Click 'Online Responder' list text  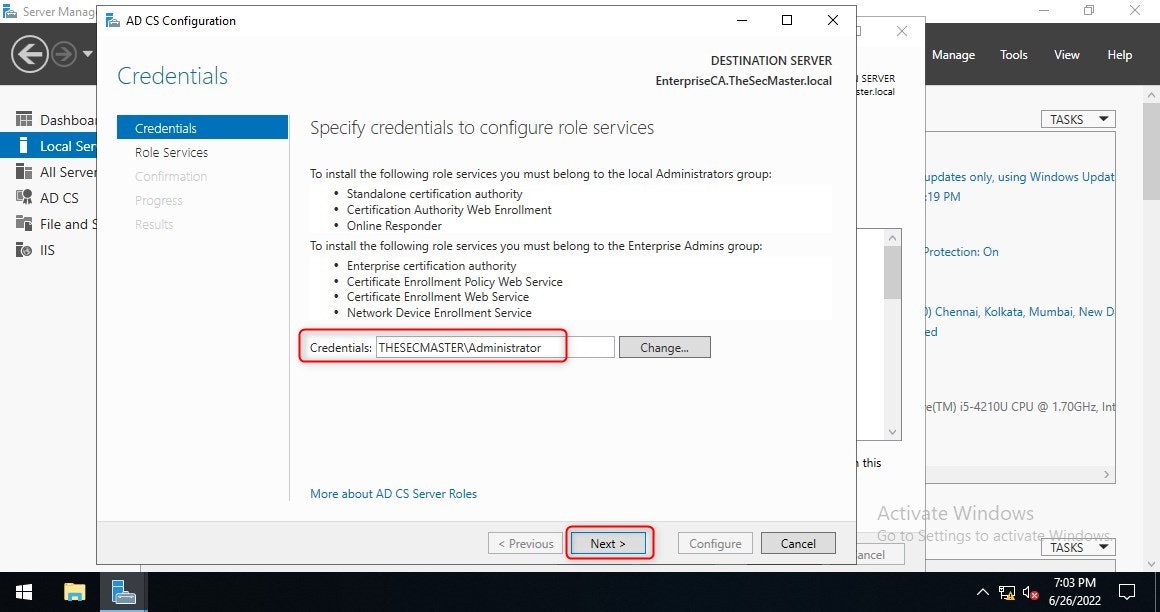click(394, 226)
